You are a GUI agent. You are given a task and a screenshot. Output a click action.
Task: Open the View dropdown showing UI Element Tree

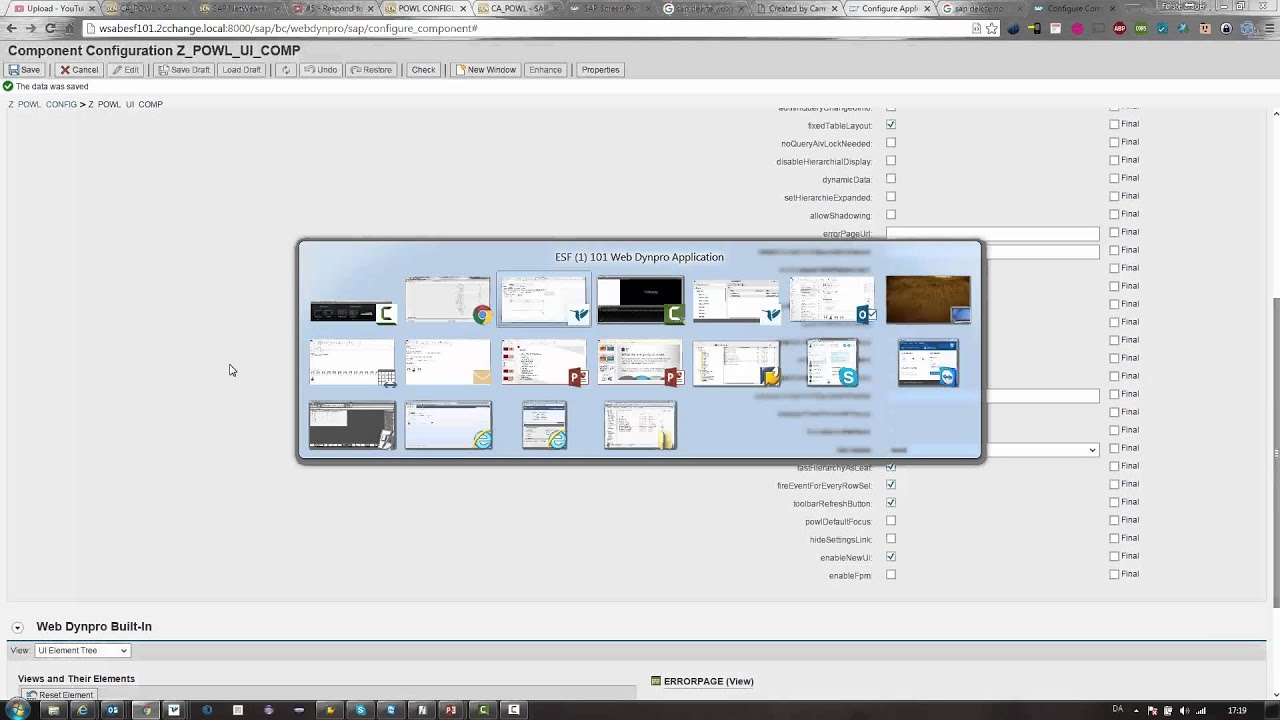click(x=82, y=650)
